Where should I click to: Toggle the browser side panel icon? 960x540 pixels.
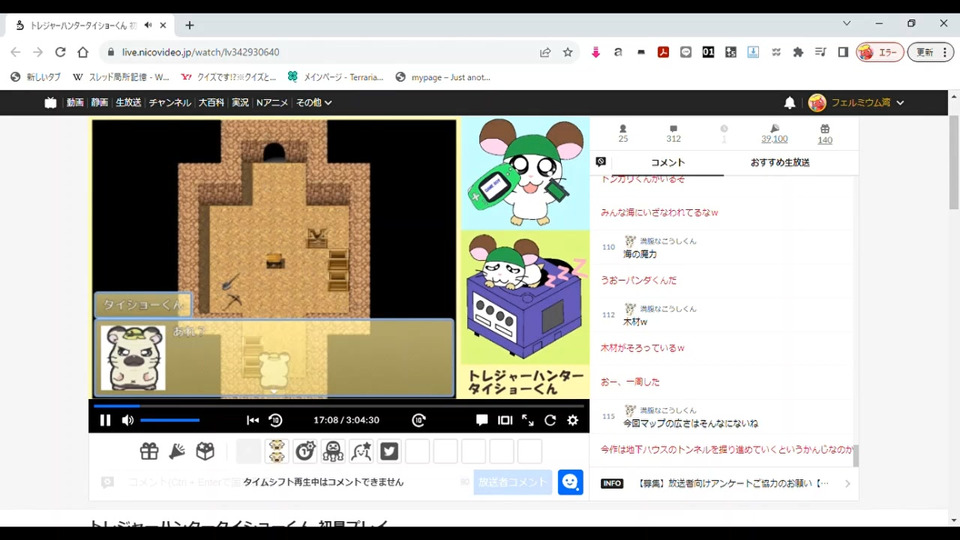tap(843, 52)
